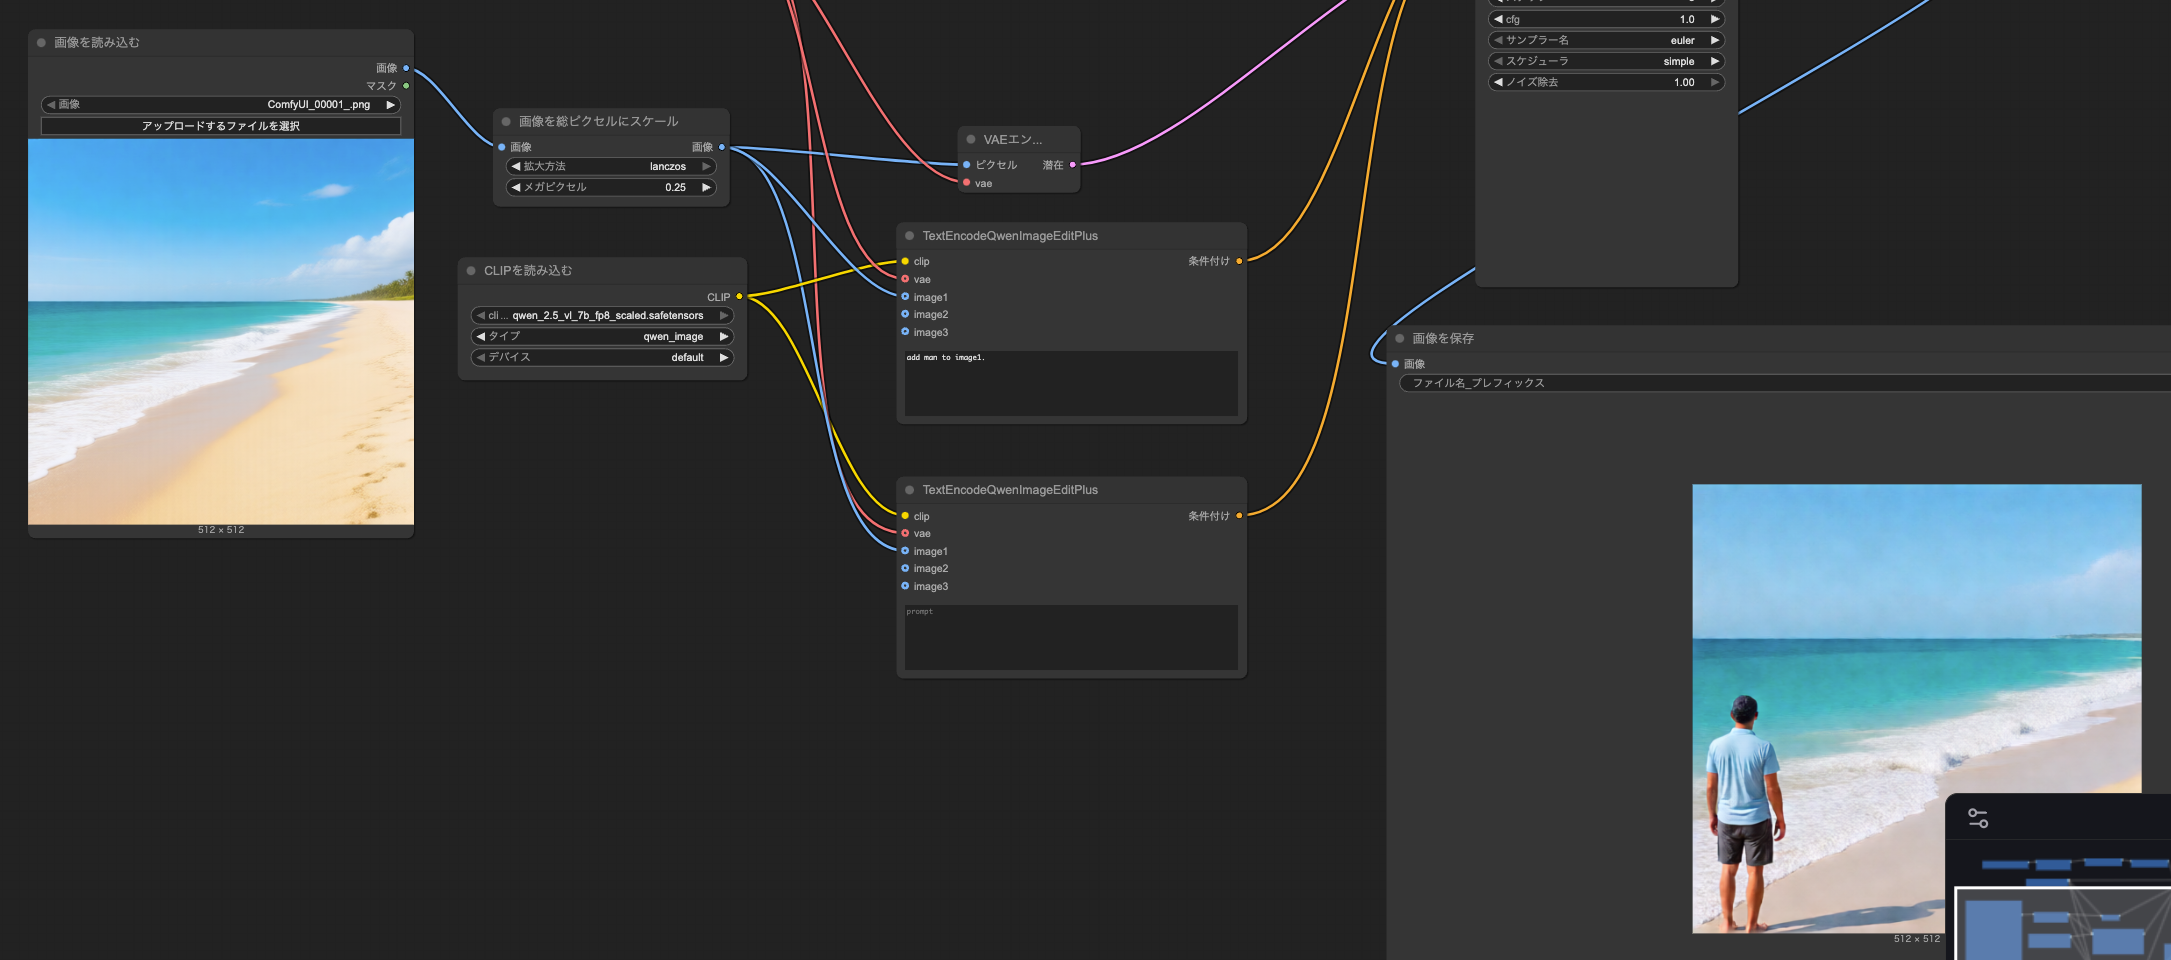Click next arrow on ComfyUI_00001_.png selector
2171x960 pixels.
tap(390, 105)
